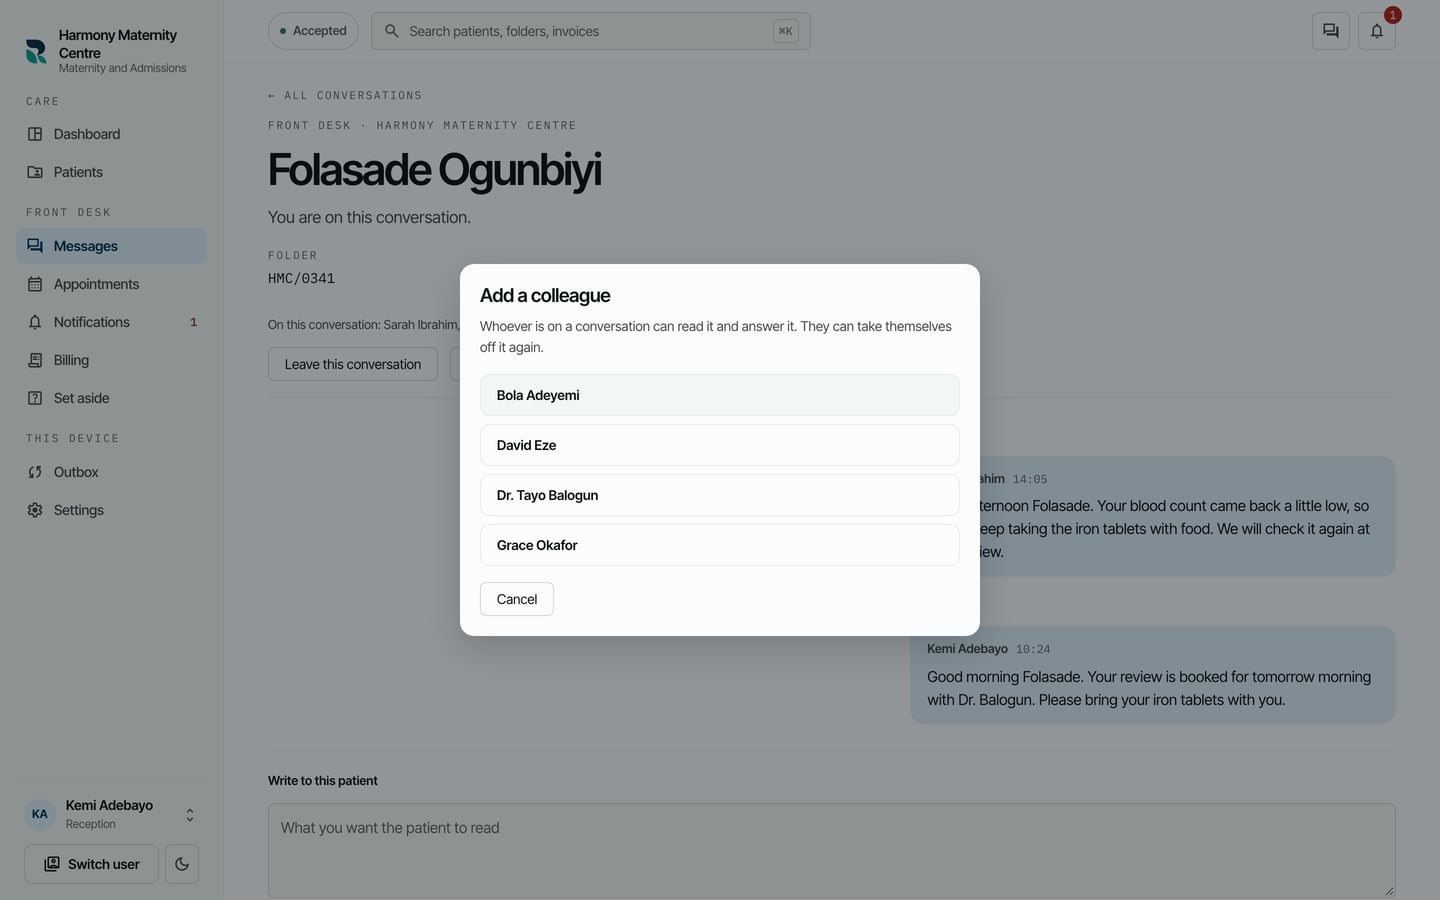Screen dimensions: 1440x900
Task: Cancel the Add a colleague dialog
Action: click(x=516, y=599)
